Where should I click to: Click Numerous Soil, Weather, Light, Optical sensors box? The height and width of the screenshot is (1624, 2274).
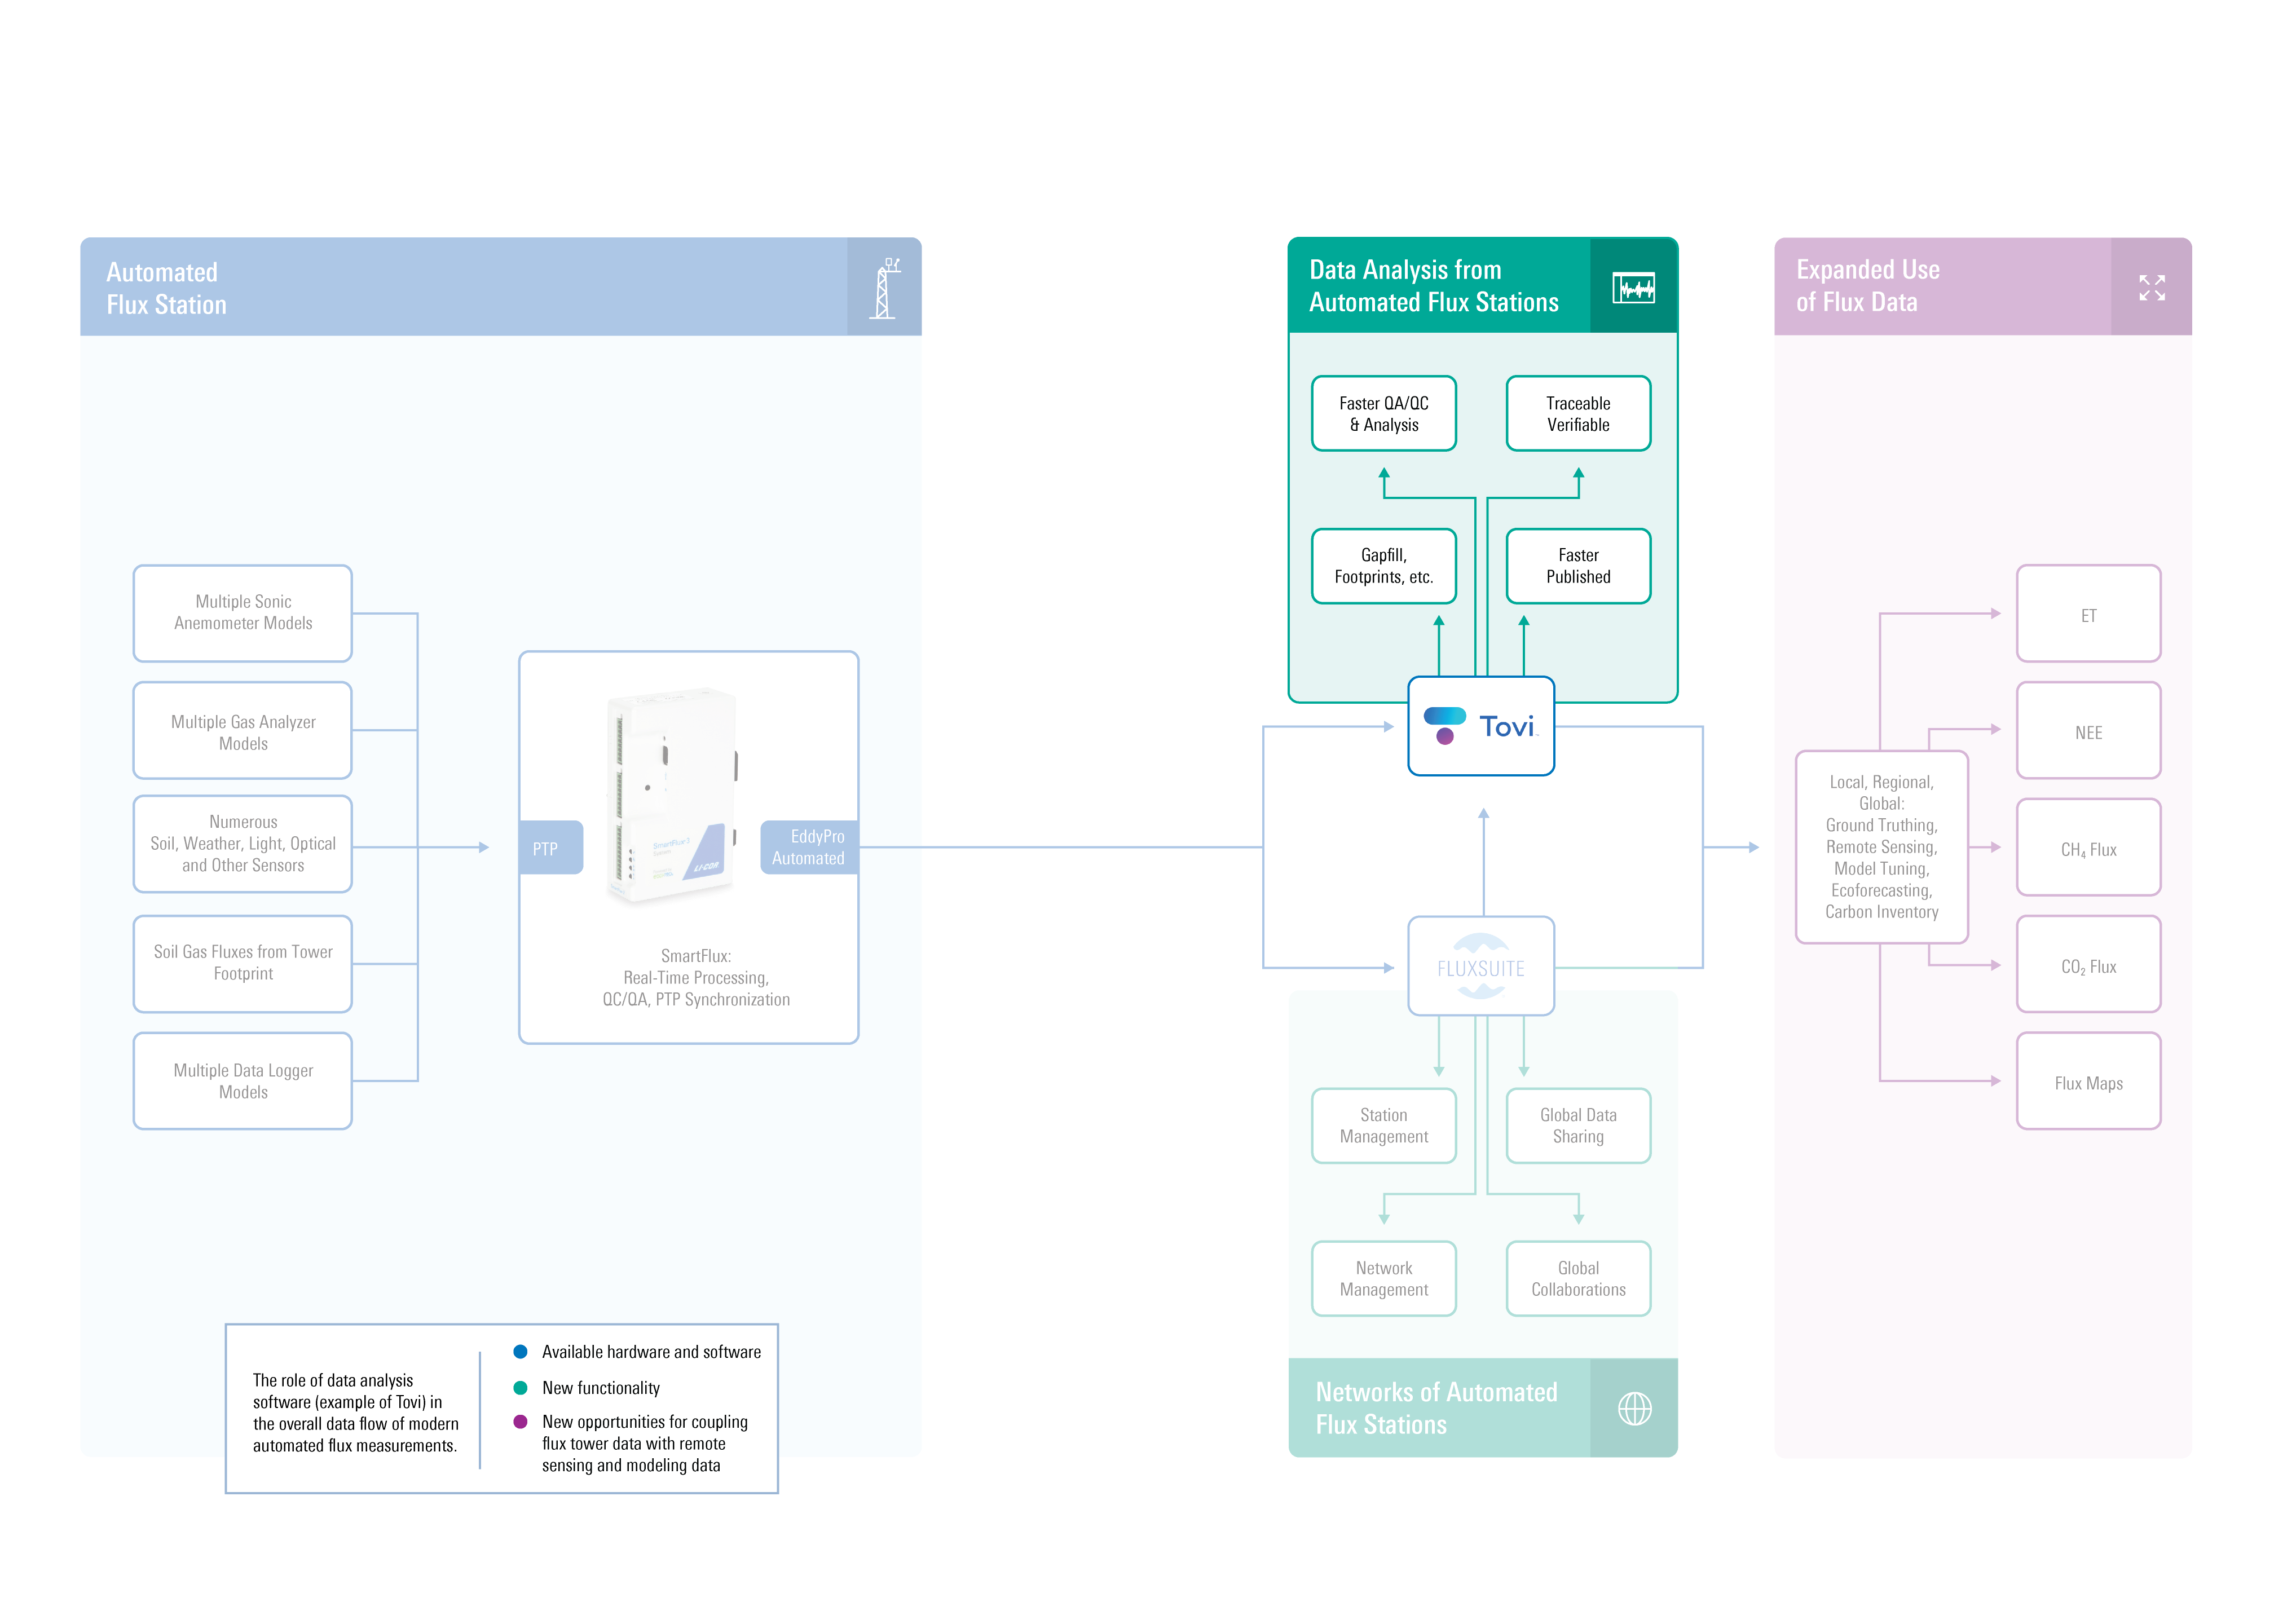click(243, 844)
